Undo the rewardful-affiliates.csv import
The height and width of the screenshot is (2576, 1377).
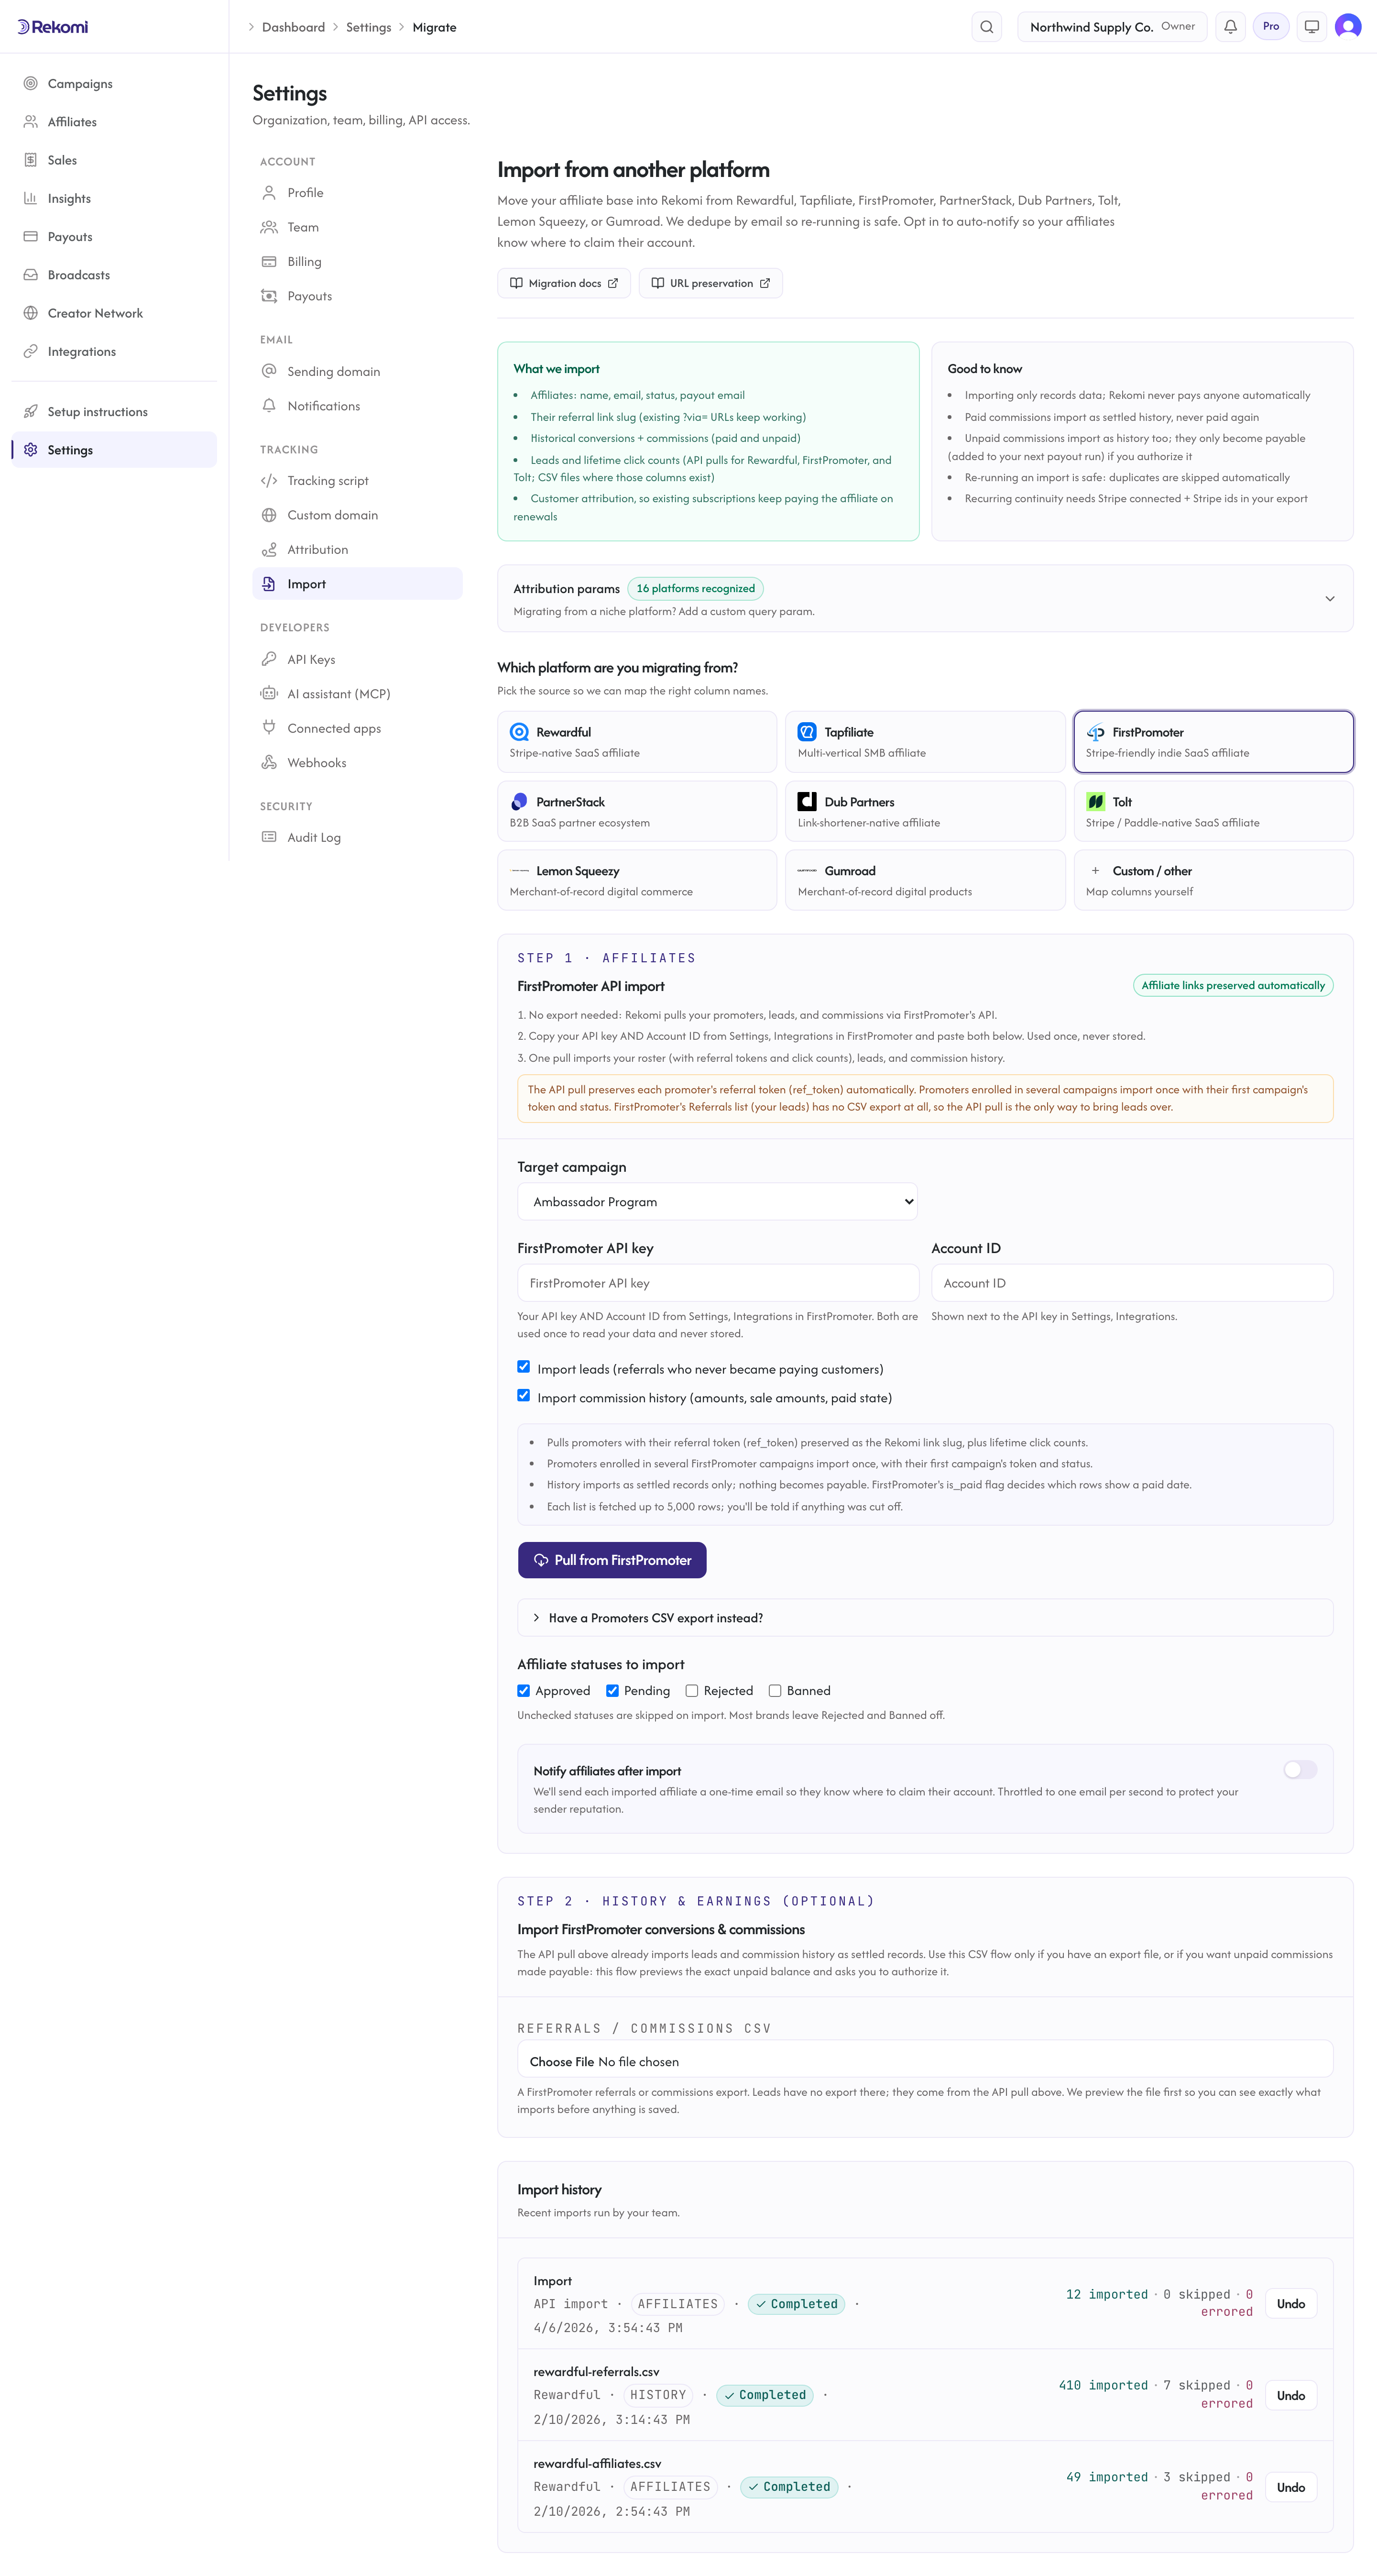pyautogui.click(x=1290, y=2487)
